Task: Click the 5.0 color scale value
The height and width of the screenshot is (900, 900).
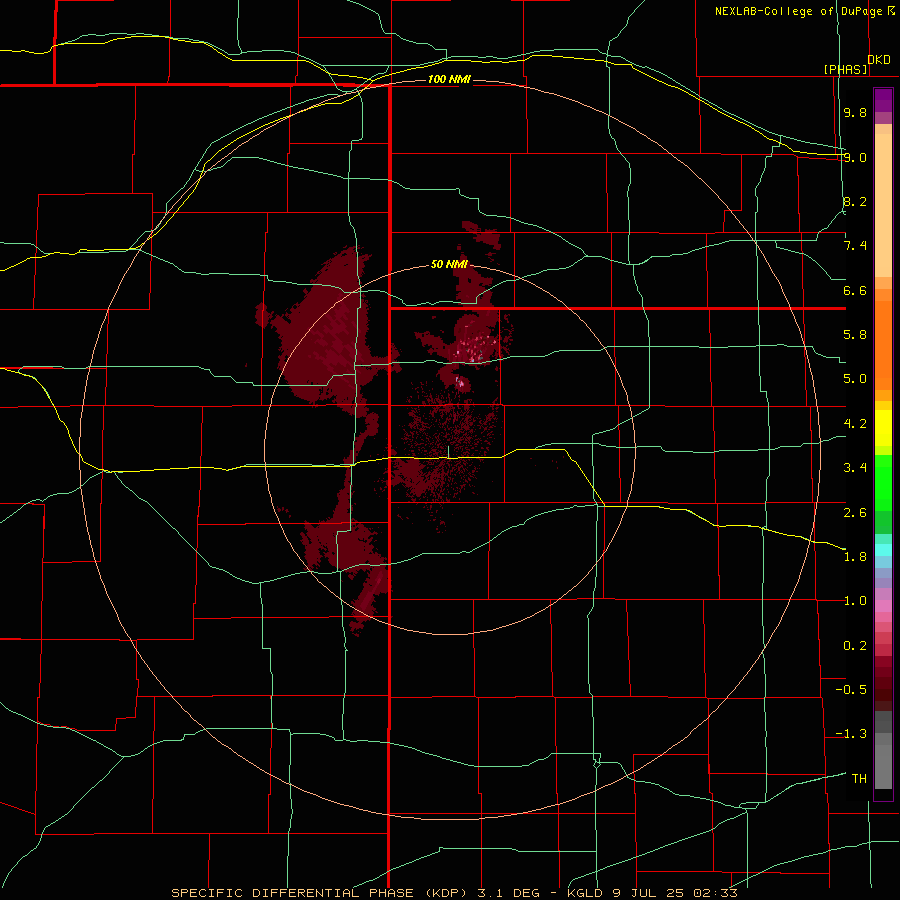Action: (x=855, y=379)
